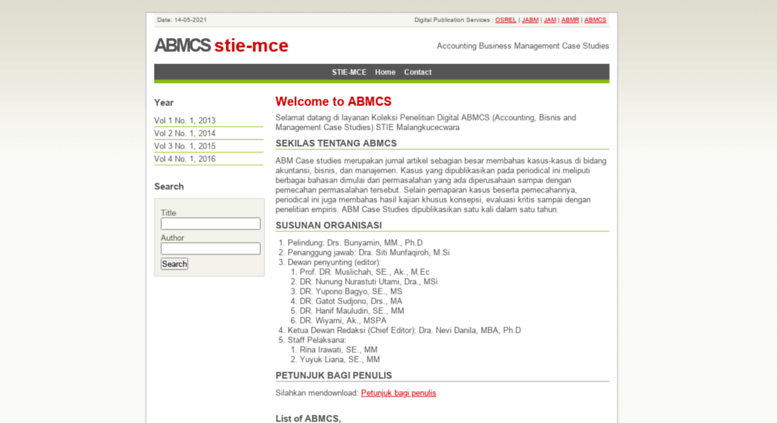Viewport: 777px width, 423px height.
Task: Click the ABMCS stie-mce site logo
Action: click(x=221, y=46)
